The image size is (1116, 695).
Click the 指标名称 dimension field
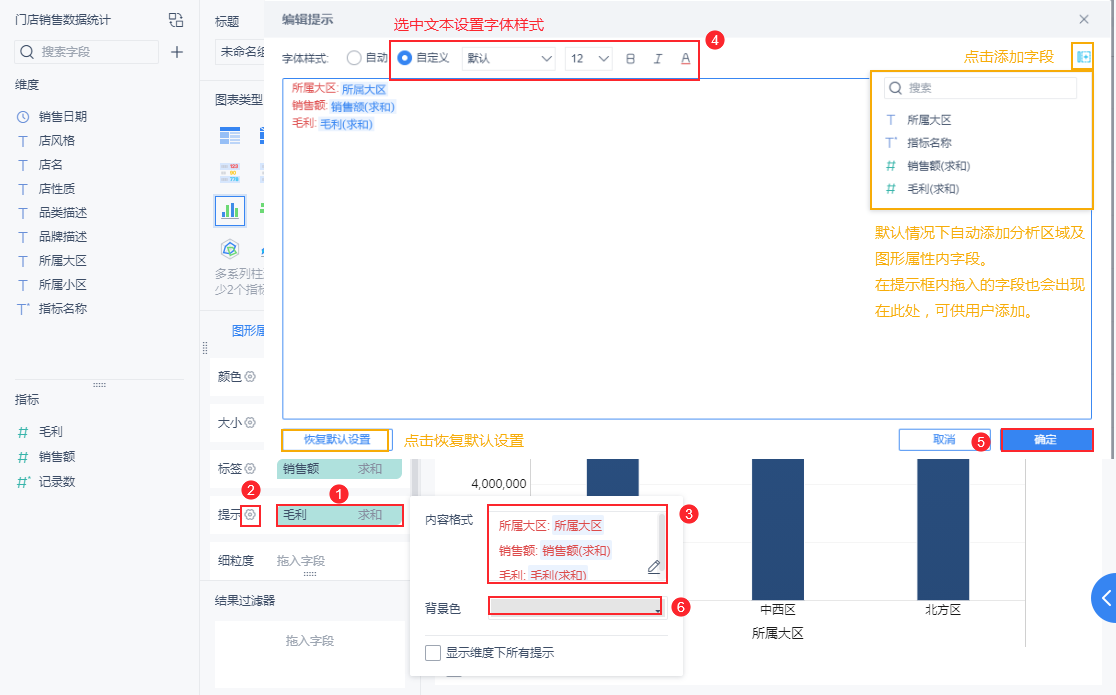pos(63,308)
